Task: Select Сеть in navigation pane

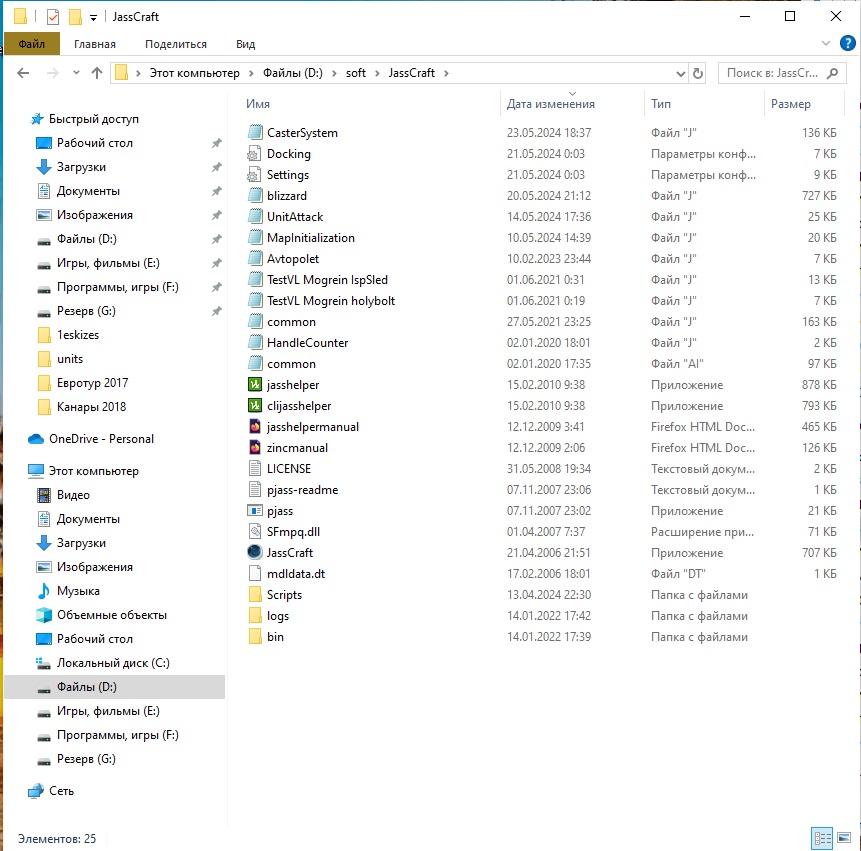Action: [61, 791]
